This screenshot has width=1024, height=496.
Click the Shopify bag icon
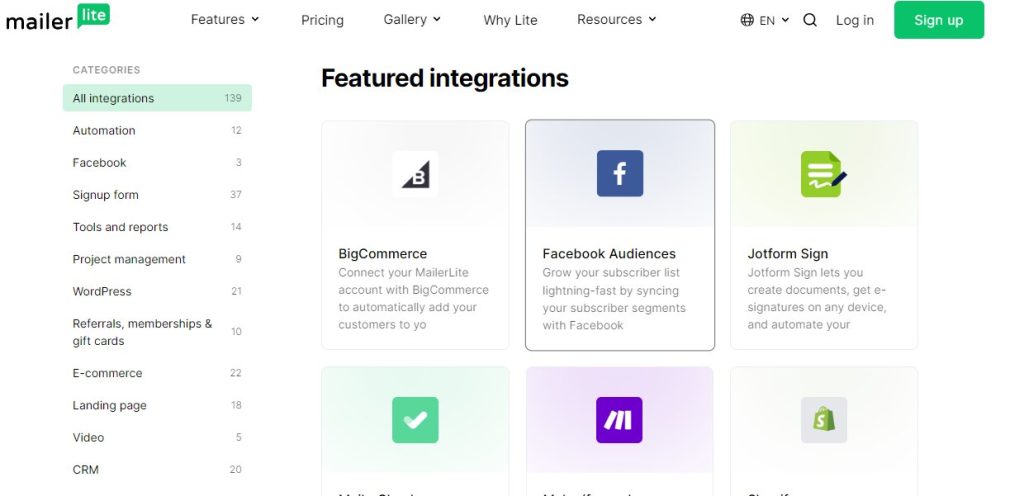click(824, 420)
